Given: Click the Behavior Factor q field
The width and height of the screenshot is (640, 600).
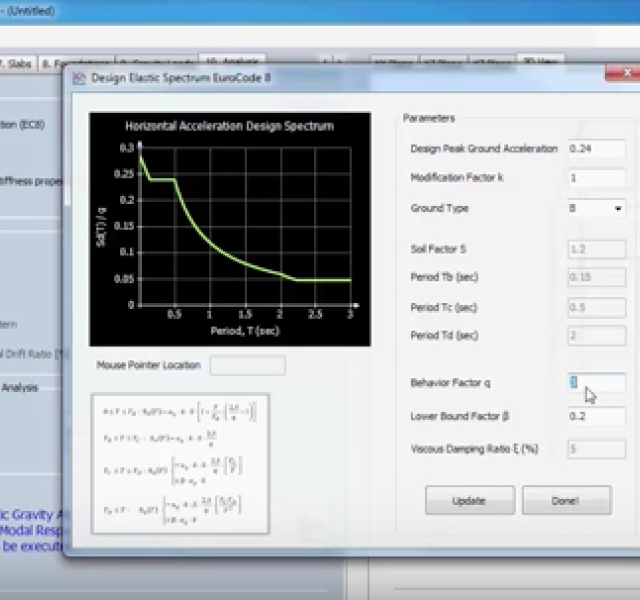Looking at the screenshot, I should click(596, 383).
